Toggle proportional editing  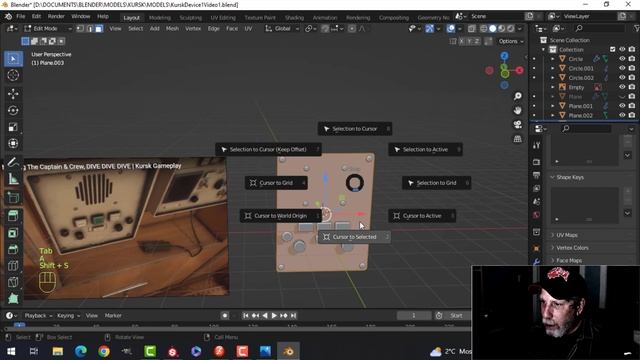352,29
